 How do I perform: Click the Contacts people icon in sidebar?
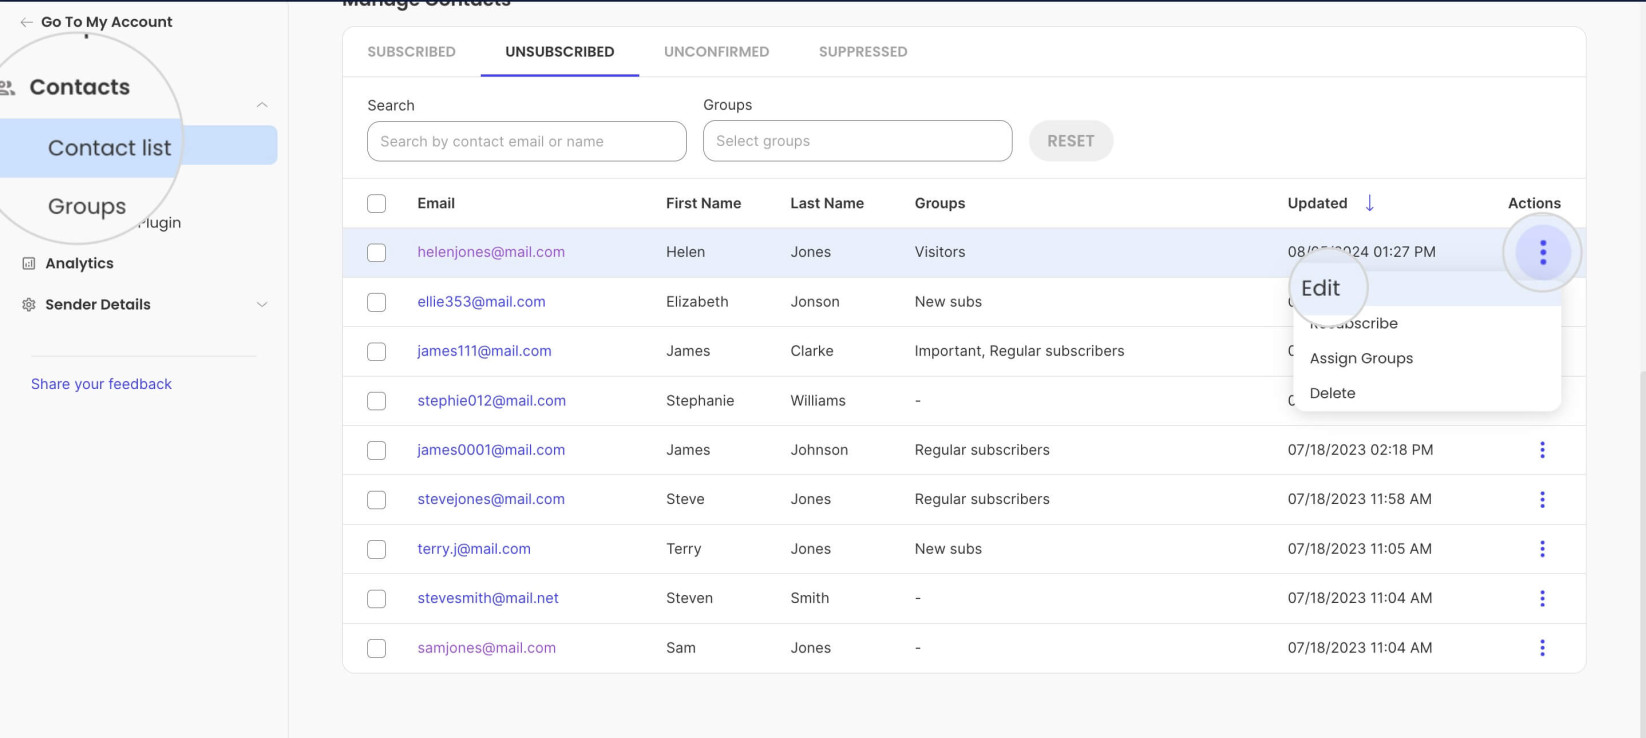pyautogui.click(x=8, y=88)
